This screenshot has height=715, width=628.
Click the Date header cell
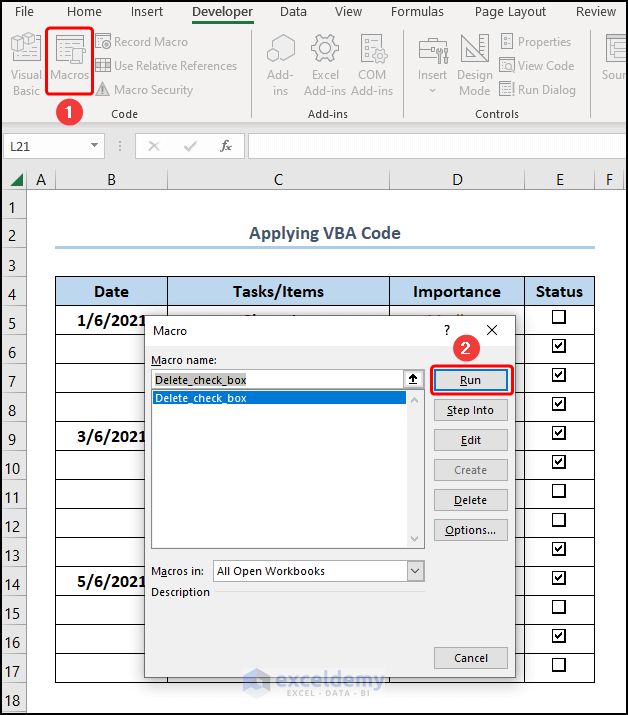(111, 291)
